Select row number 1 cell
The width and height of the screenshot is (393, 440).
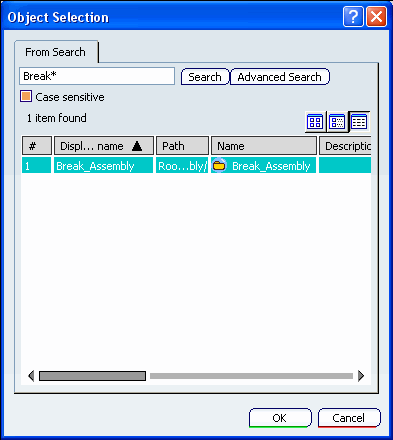point(37,165)
